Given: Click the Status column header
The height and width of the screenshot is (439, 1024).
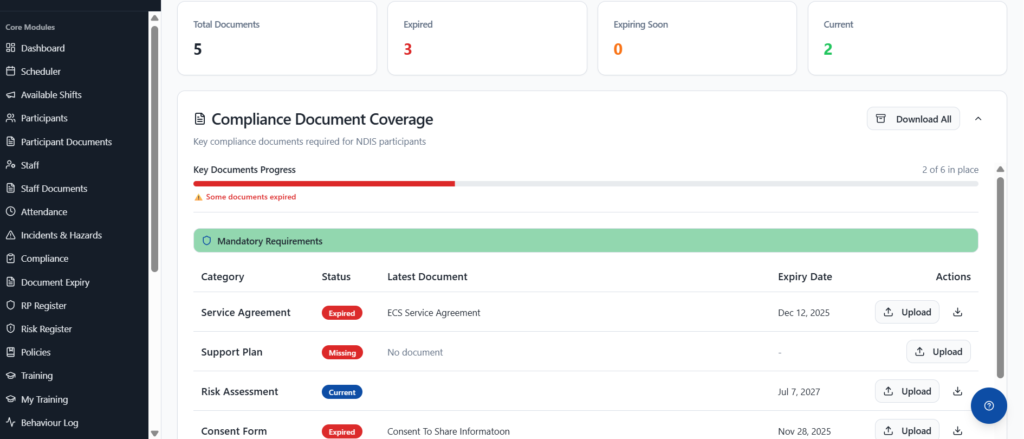Looking at the screenshot, I should pyautogui.click(x=336, y=276).
